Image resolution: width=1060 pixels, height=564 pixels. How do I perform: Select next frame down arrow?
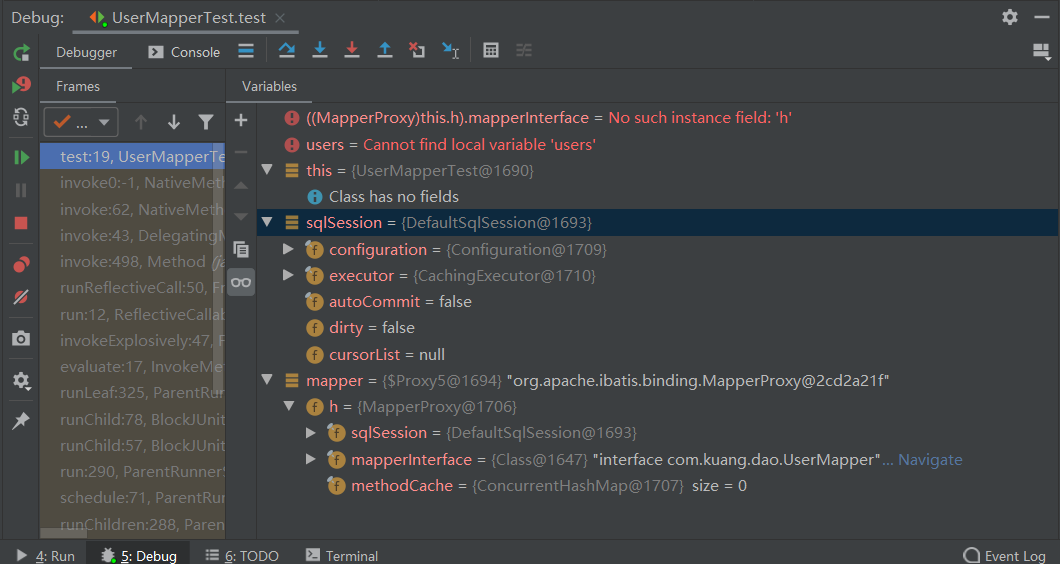(x=174, y=122)
